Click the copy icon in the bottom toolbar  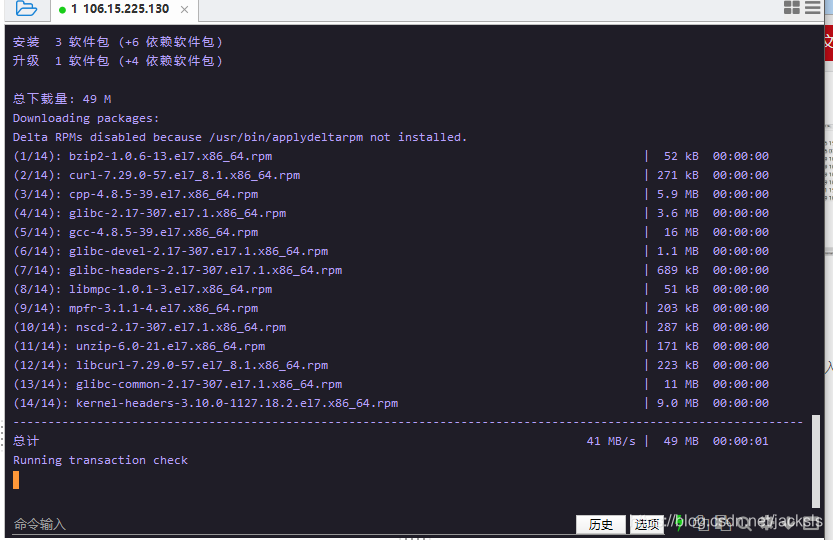(702, 524)
